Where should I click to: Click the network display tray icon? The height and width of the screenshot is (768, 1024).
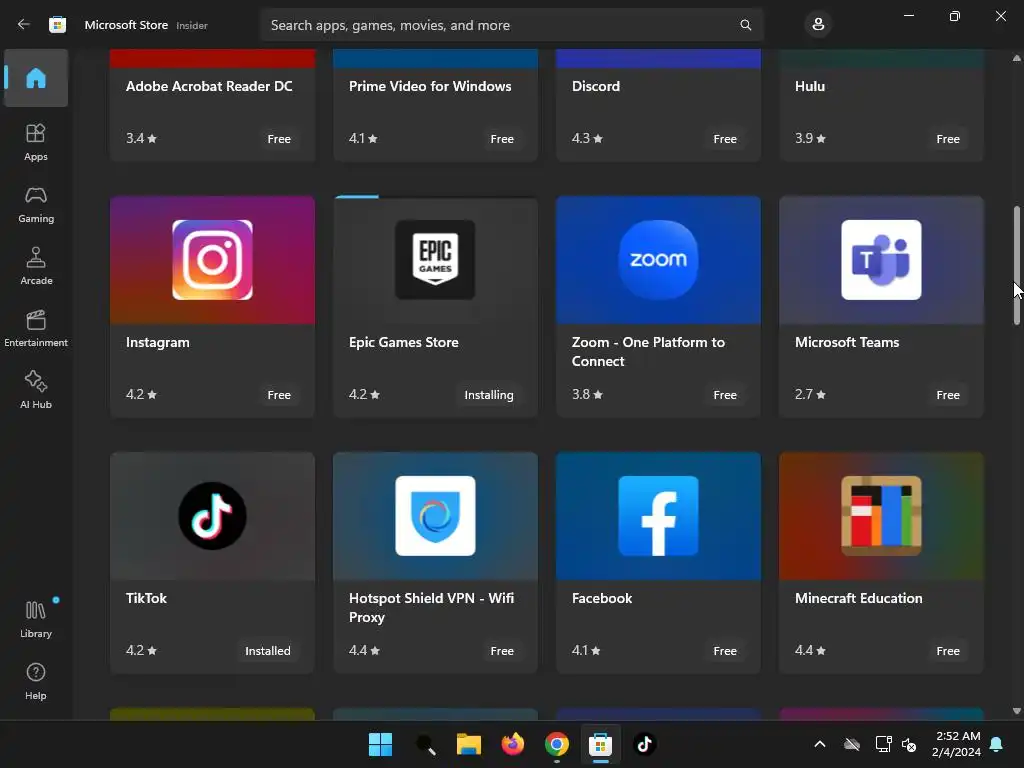click(x=883, y=744)
